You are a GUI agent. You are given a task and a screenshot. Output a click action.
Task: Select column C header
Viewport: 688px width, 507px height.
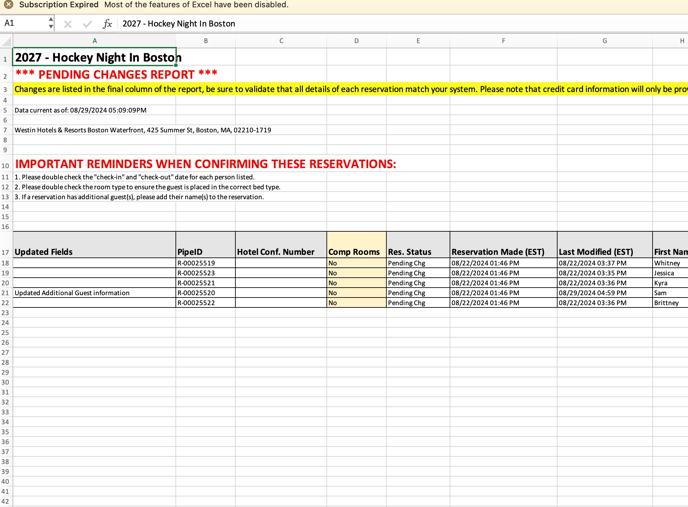tap(281, 41)
